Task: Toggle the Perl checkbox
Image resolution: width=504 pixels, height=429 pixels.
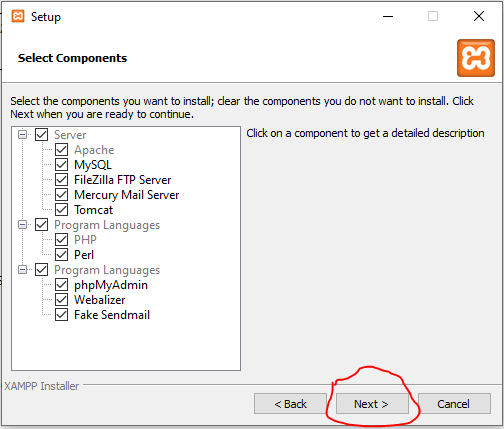Action: tap(62, 255)
